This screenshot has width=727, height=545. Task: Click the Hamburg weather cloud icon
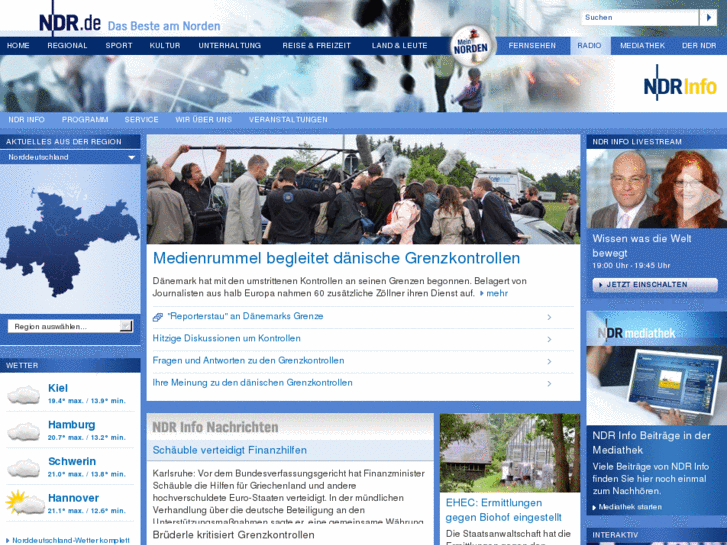(24, 430)
